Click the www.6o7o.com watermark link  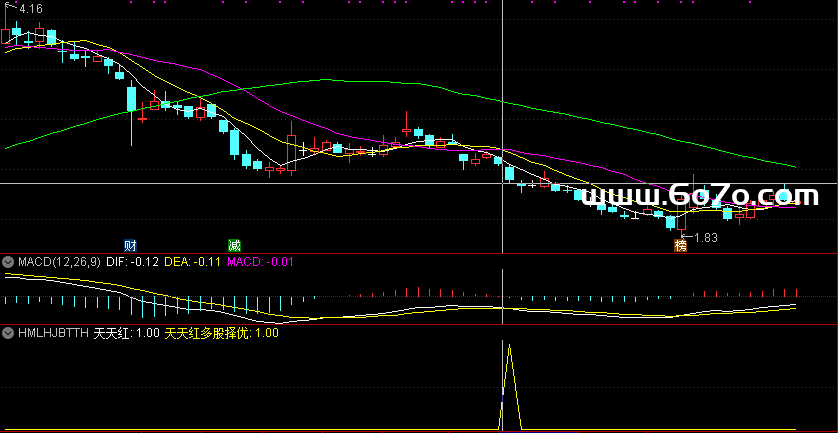(699, 195)
